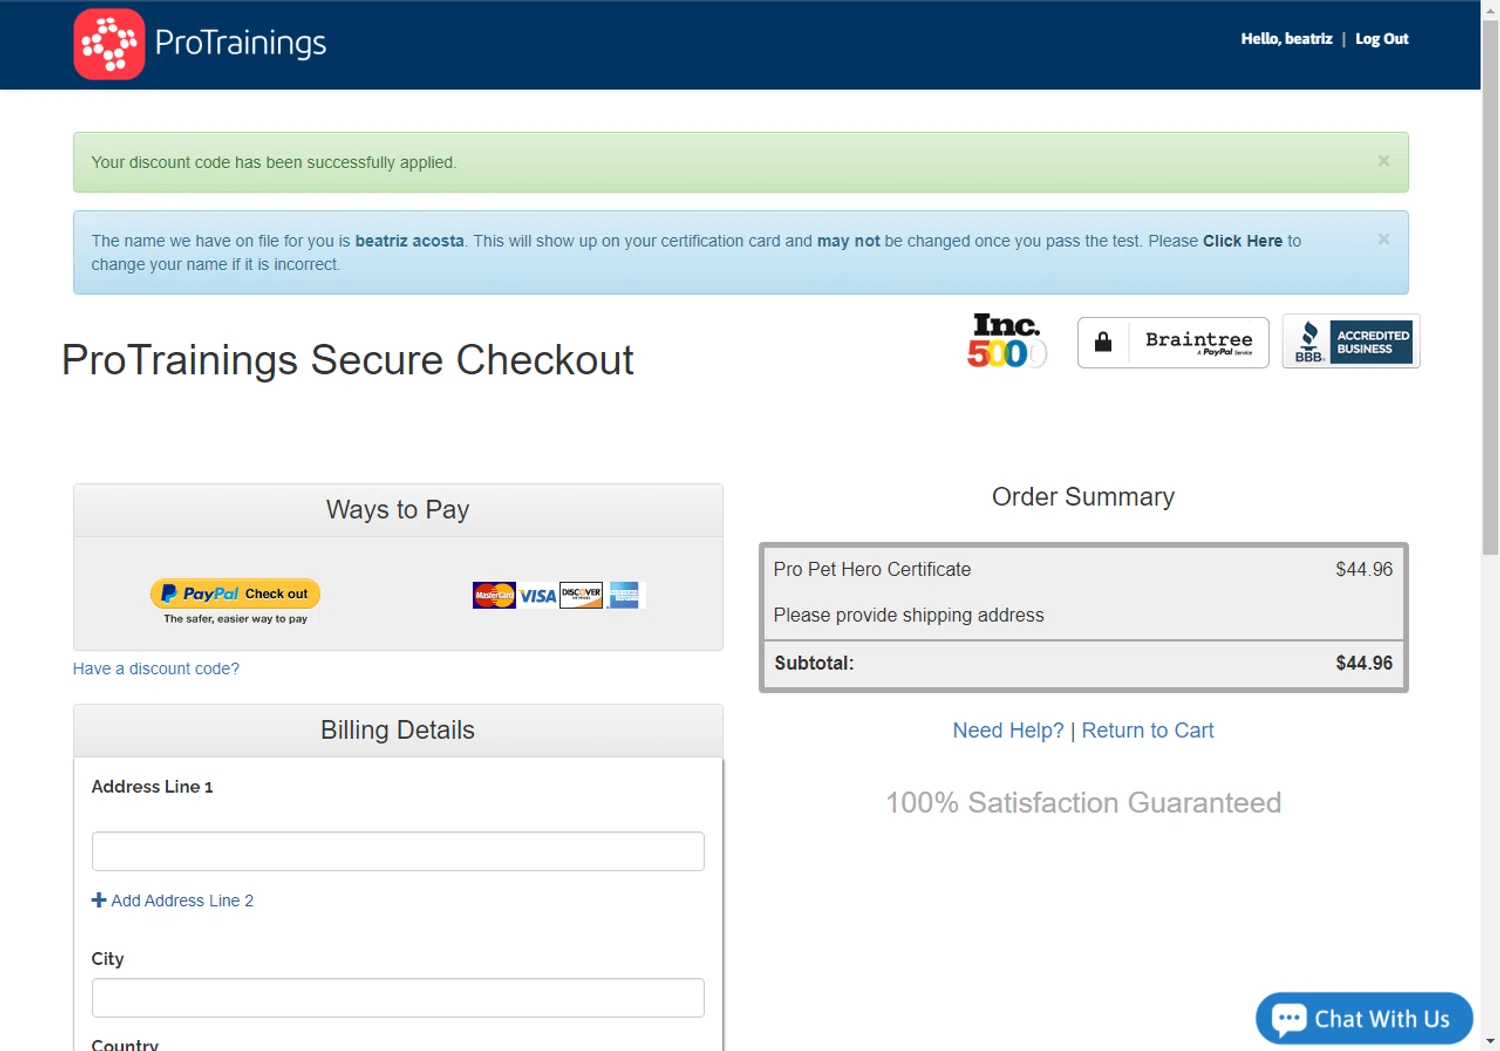Click 'Hello, beatriz' in the header
Viewport: 1500px width, 1051px height.
coord(1287,39)
